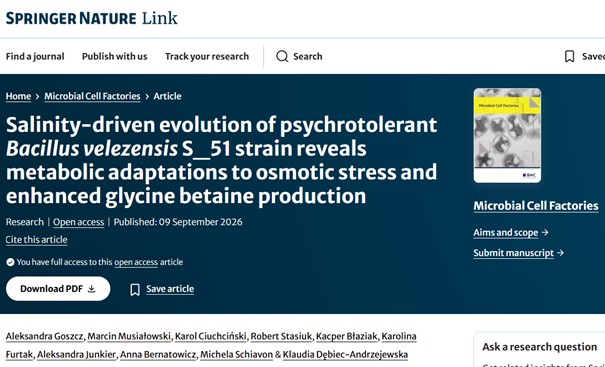The width and height of the screenshot is (605, 367).
Task: Click the download arrow icon on PDF button
Action: pos(91,289)
